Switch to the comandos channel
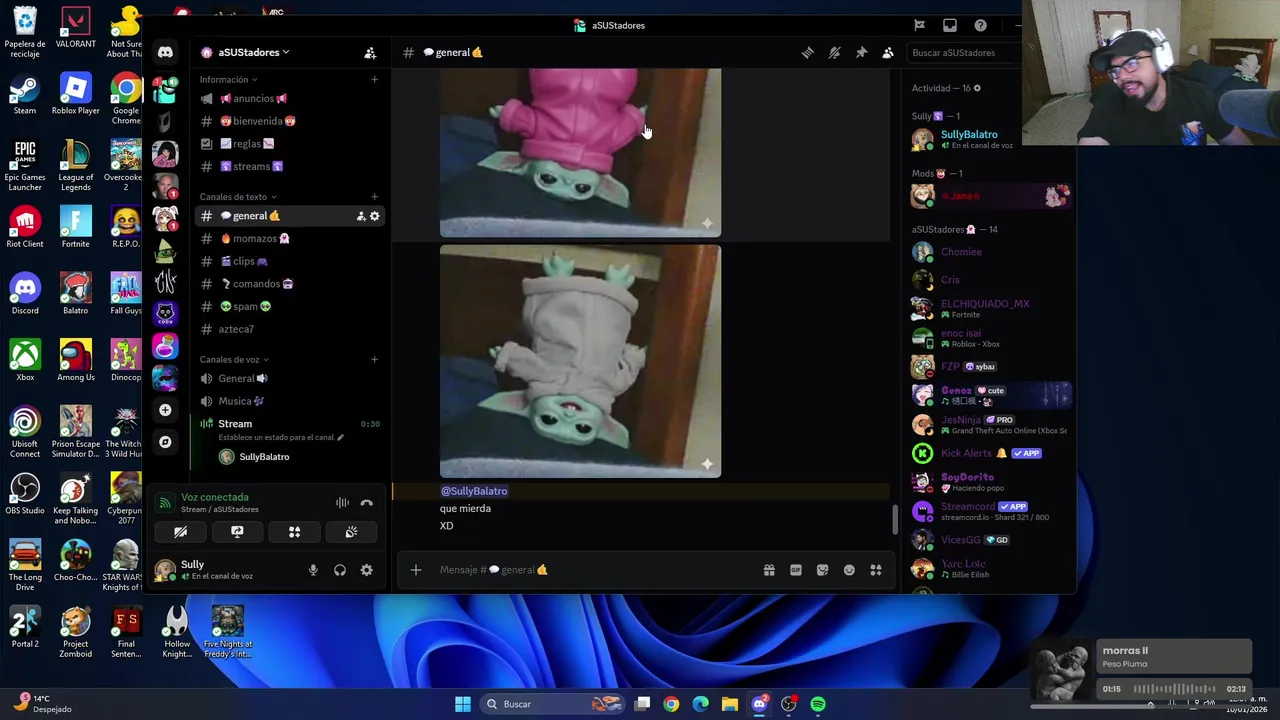 [288, 284]
